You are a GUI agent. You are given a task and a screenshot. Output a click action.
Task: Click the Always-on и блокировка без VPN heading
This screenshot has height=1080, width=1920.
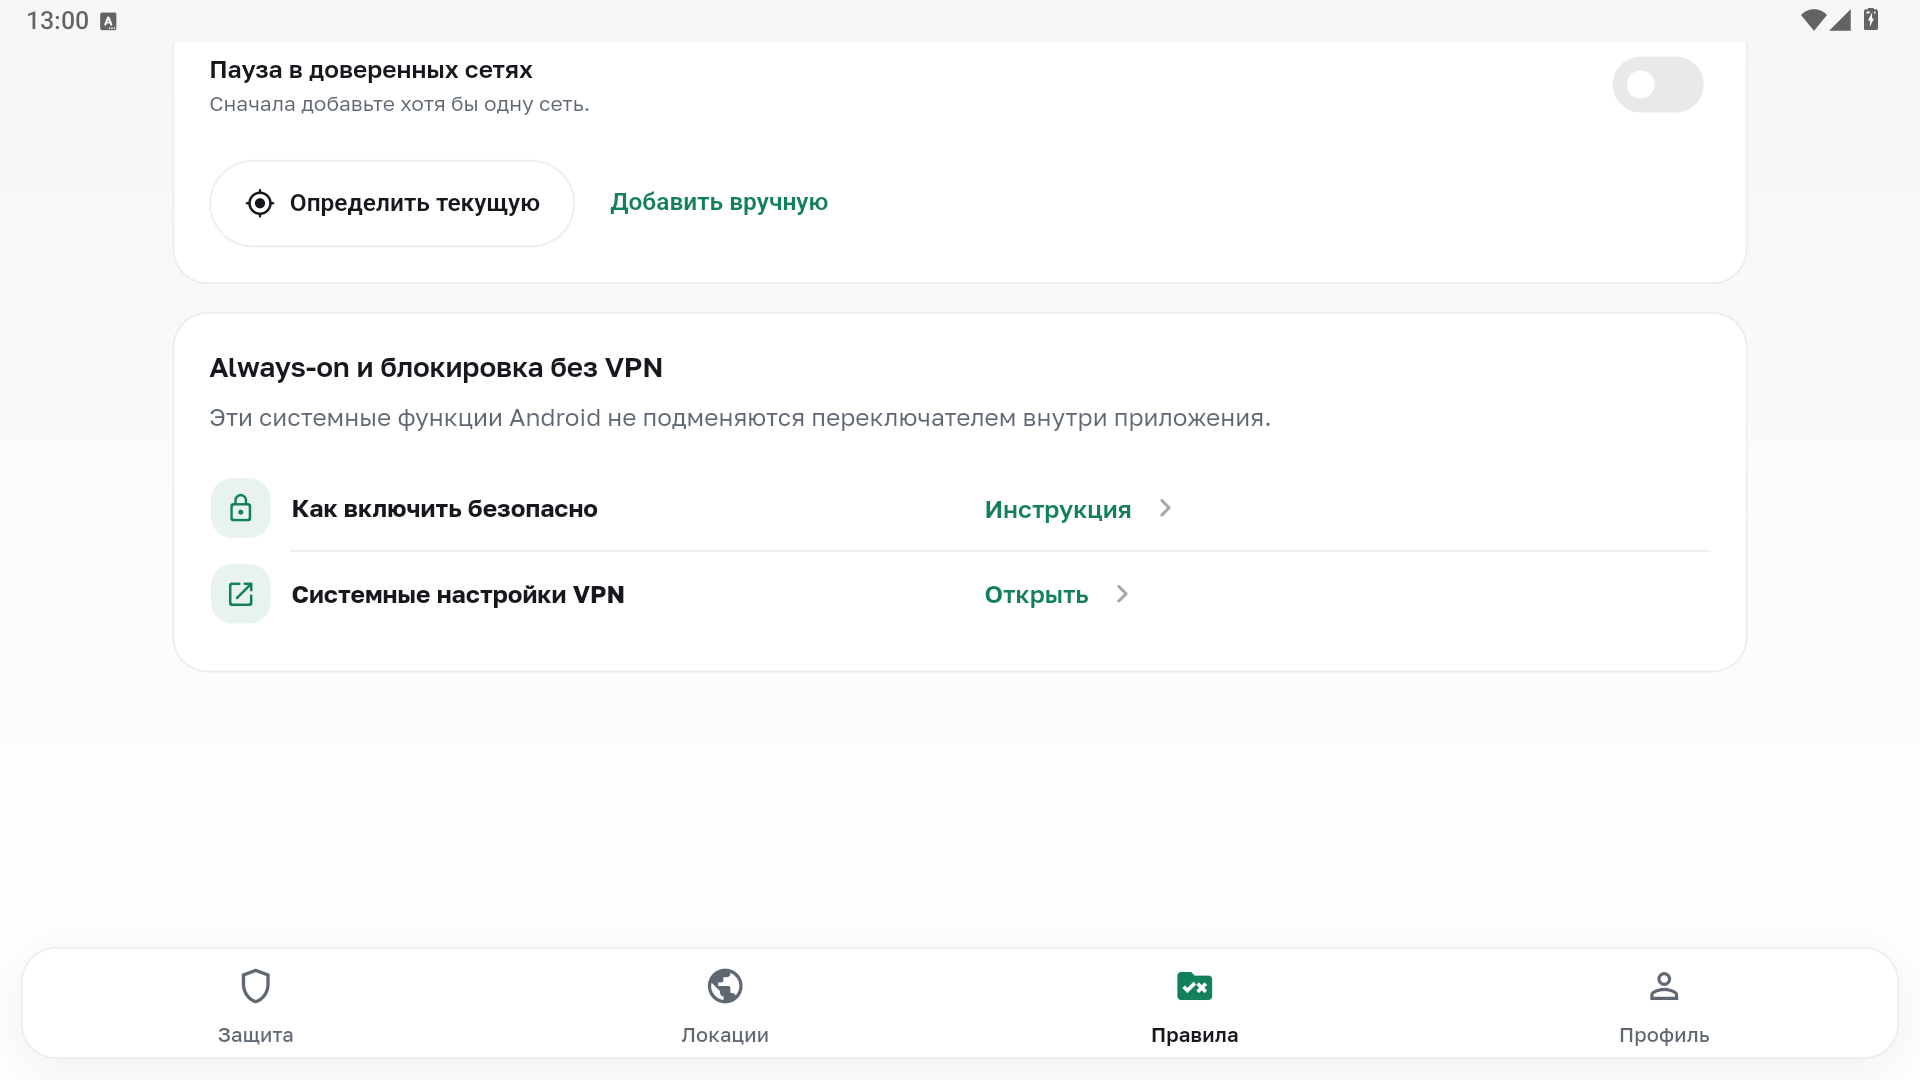click(436, 368)
